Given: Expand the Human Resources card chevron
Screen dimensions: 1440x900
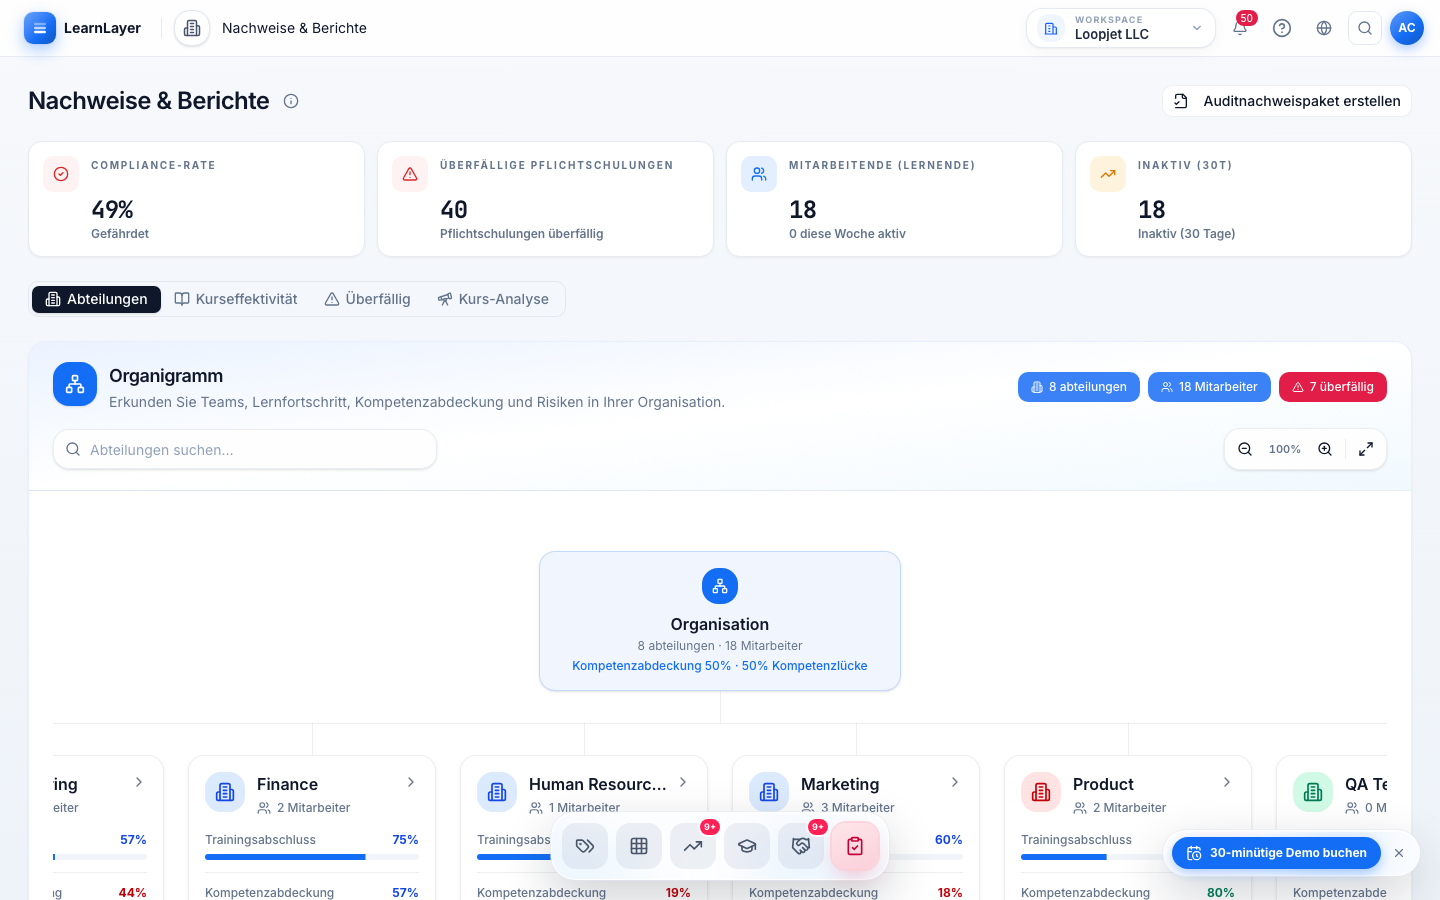Looking at the screenshot, I should (x=683, y=782).
